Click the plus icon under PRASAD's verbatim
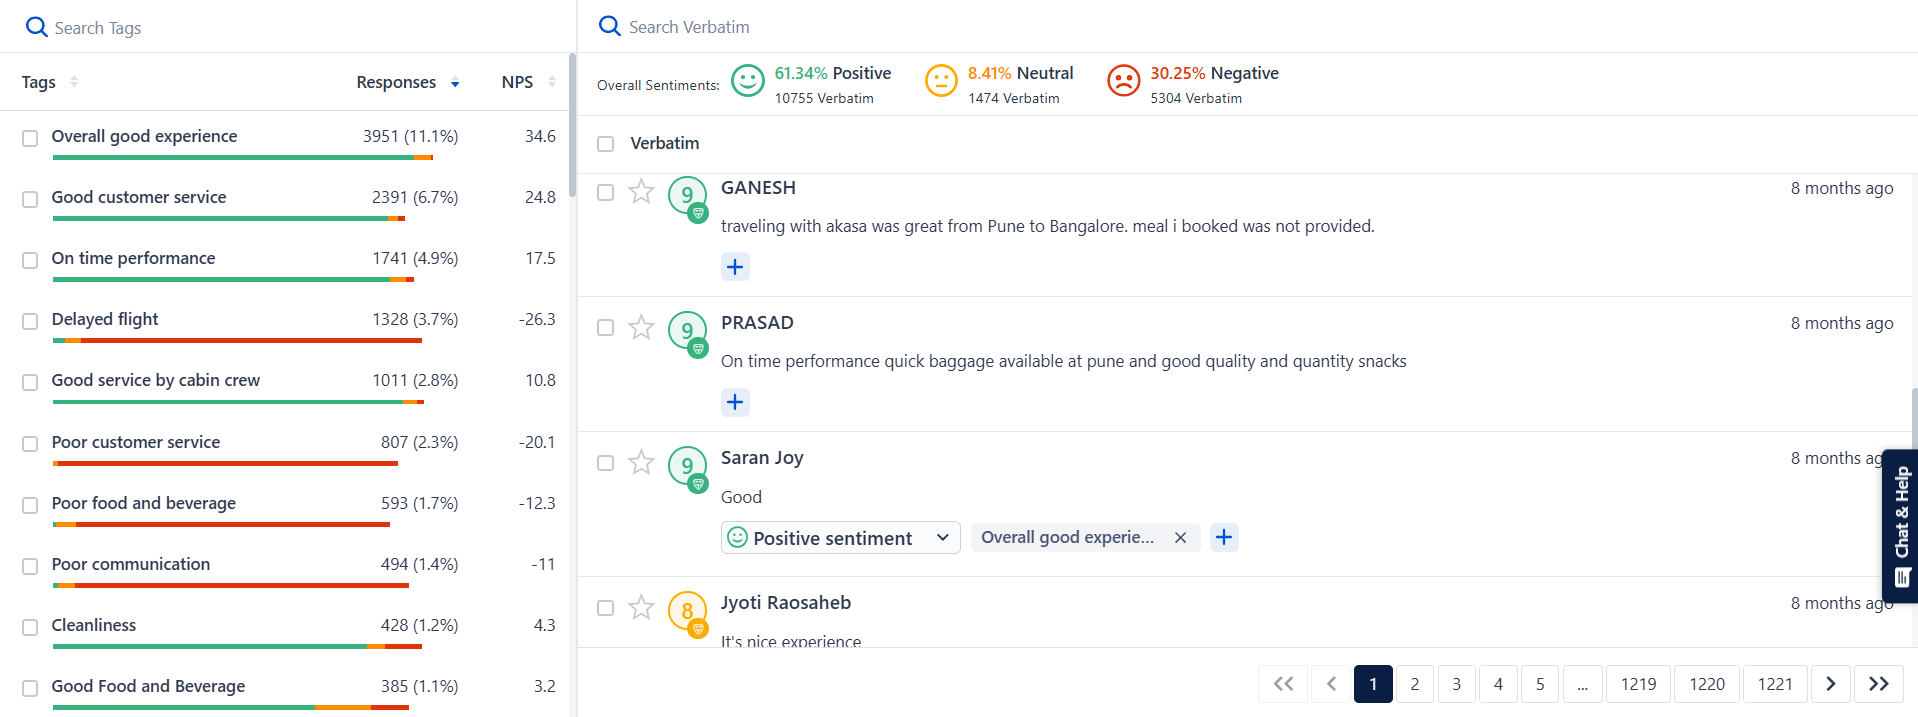This screenshot has width=1918, height=717. click(x=735, y=402)
